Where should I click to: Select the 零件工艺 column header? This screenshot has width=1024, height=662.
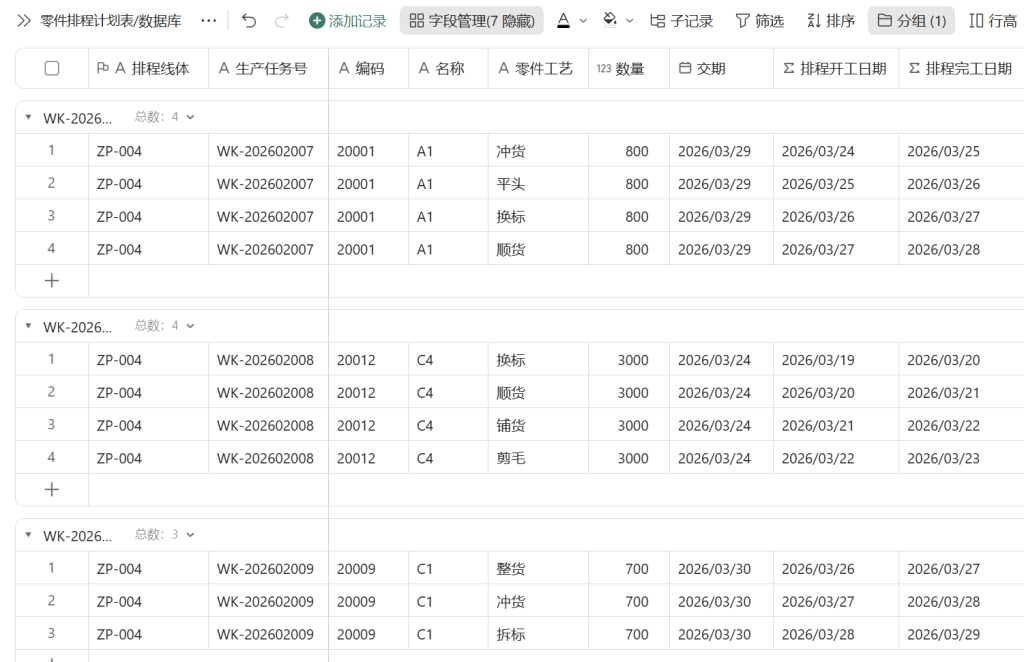[x=538, y=68]
